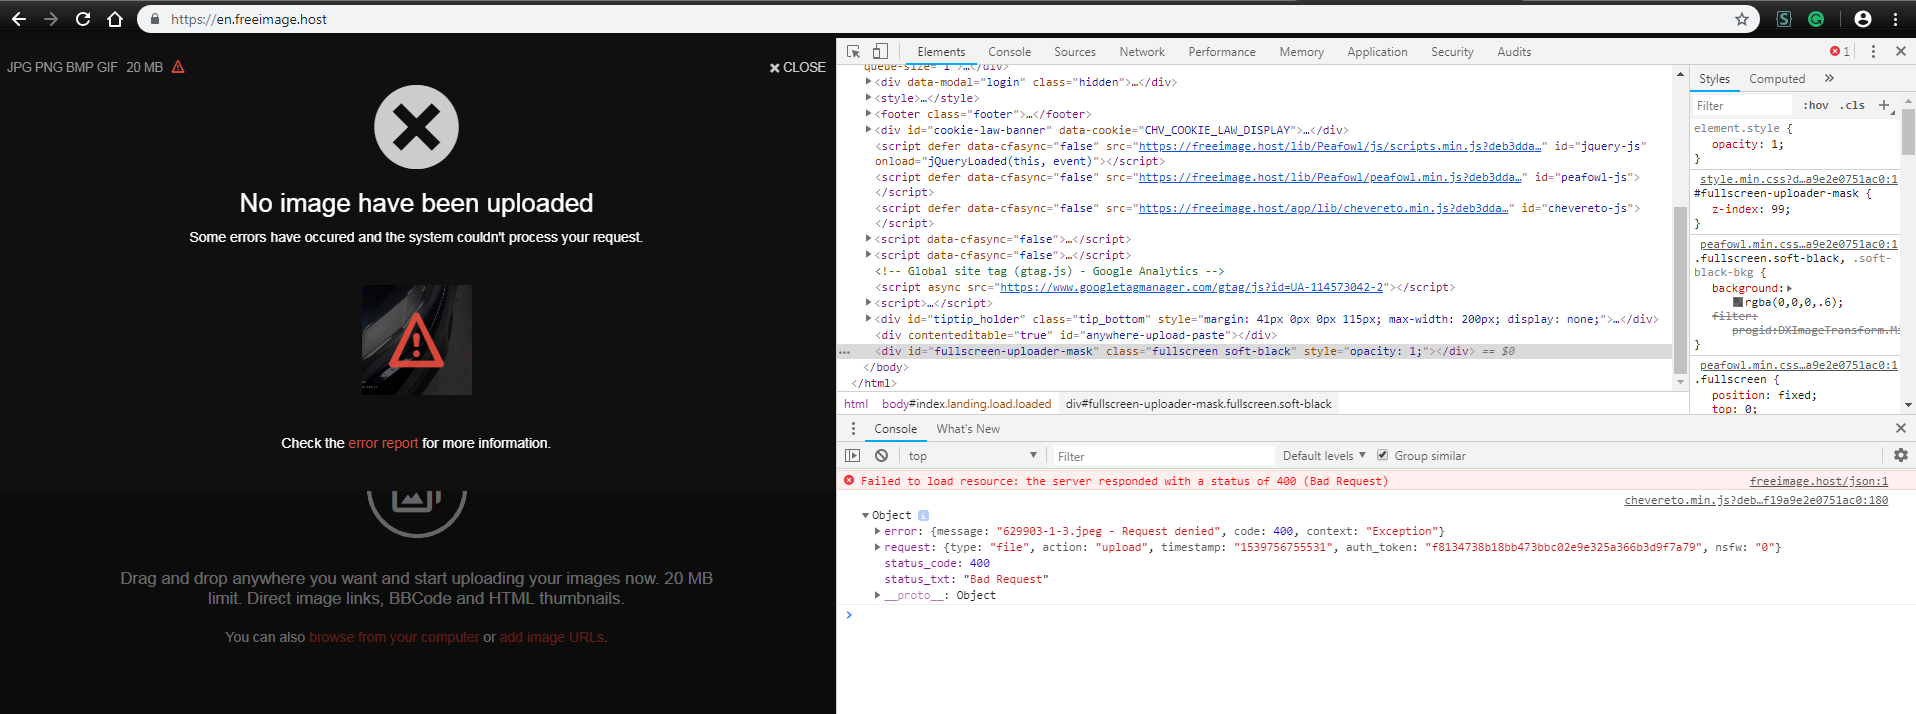Close the DevTools panel
The width and height of the screenshot is (1916, 714).
[x=1901, y=52]
